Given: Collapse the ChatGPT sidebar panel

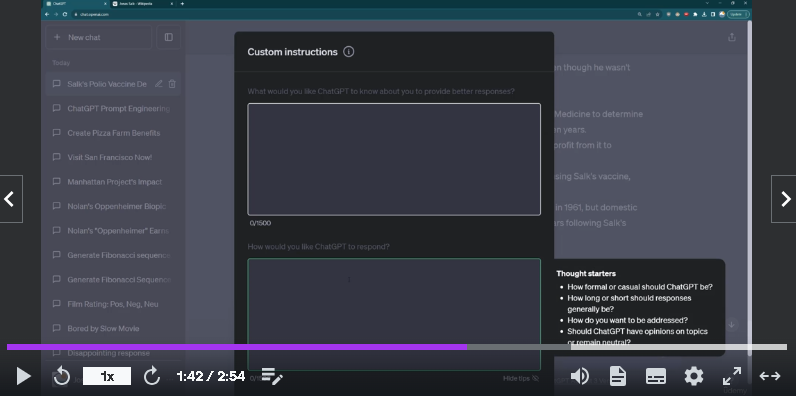Looking at the screenshot, I should coord(169,37).
